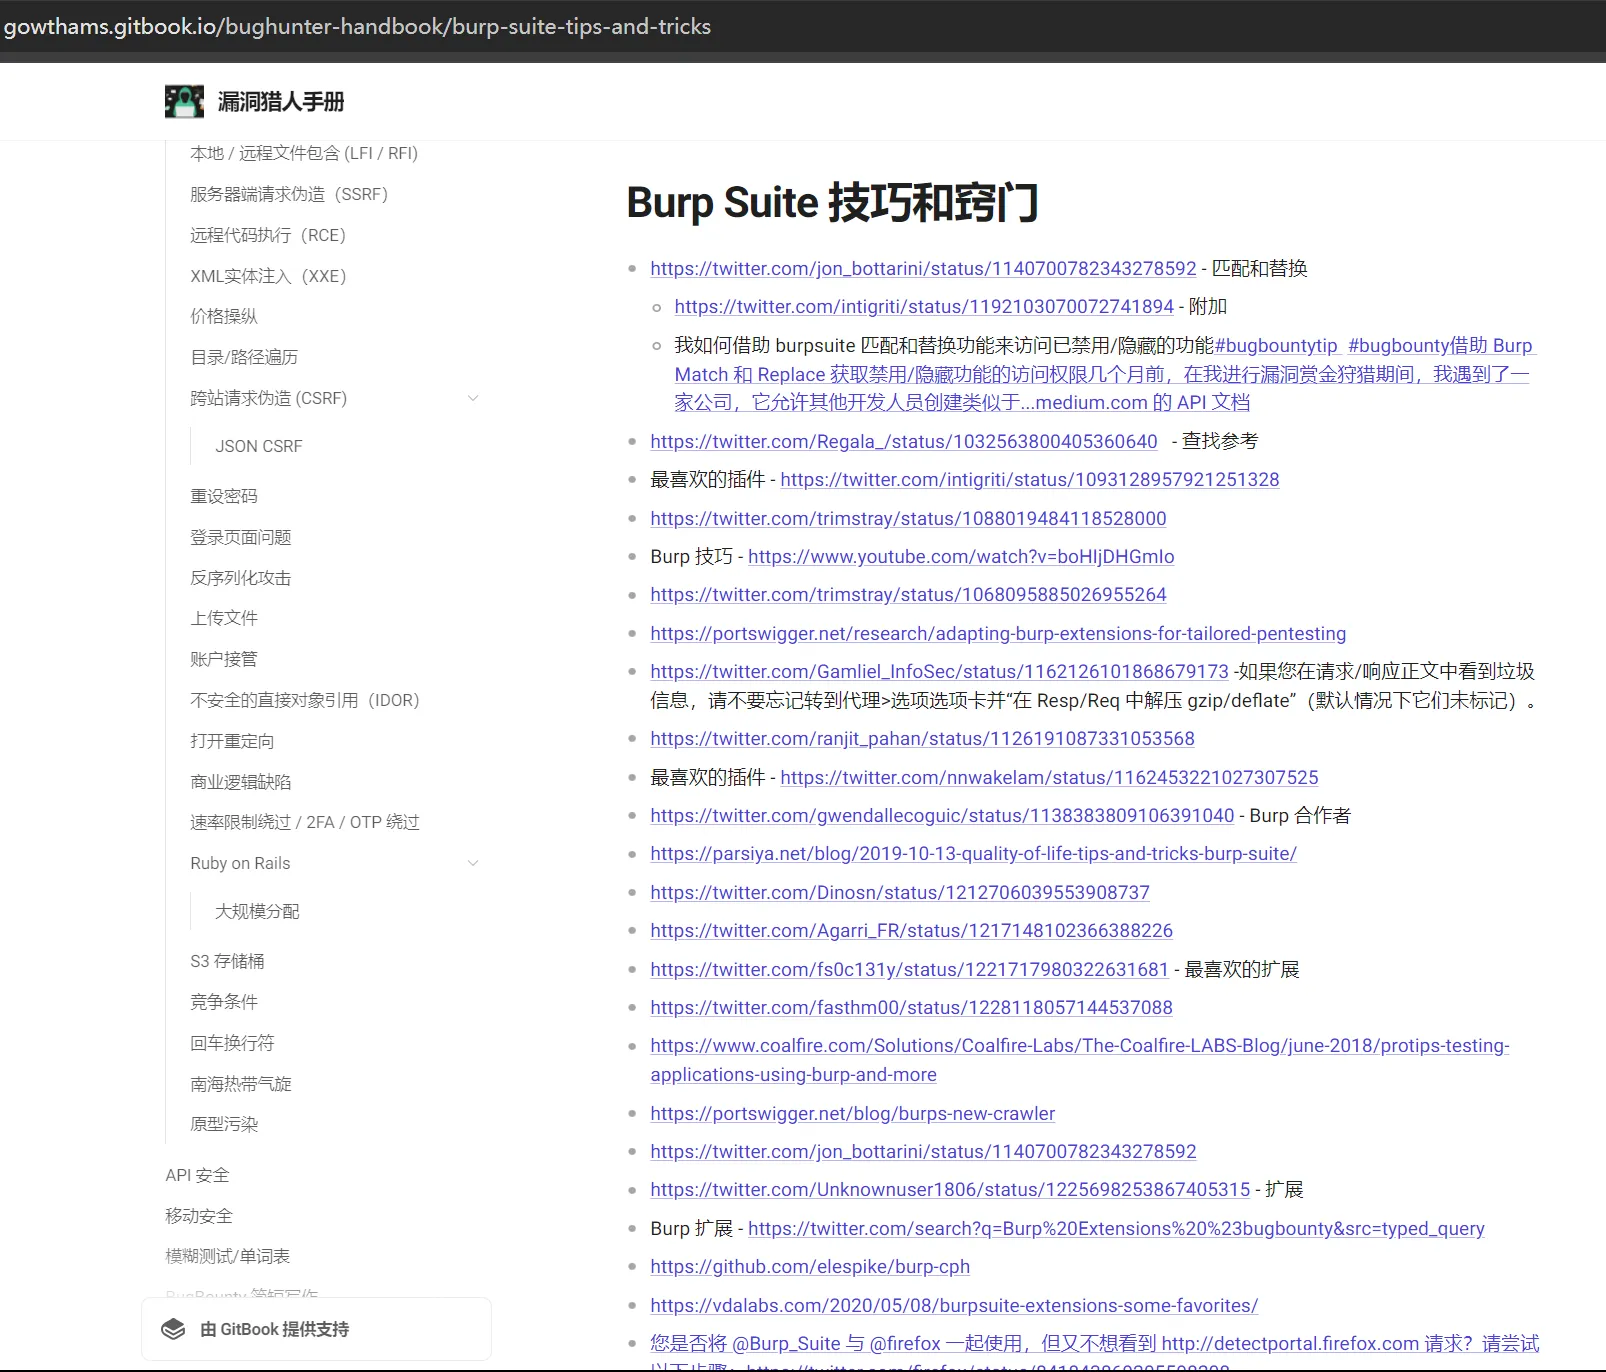This screenshot has height=1372, width=1606.
Task: Collapse the Ruby on Rails chevron
Action: tap(473, 863)
